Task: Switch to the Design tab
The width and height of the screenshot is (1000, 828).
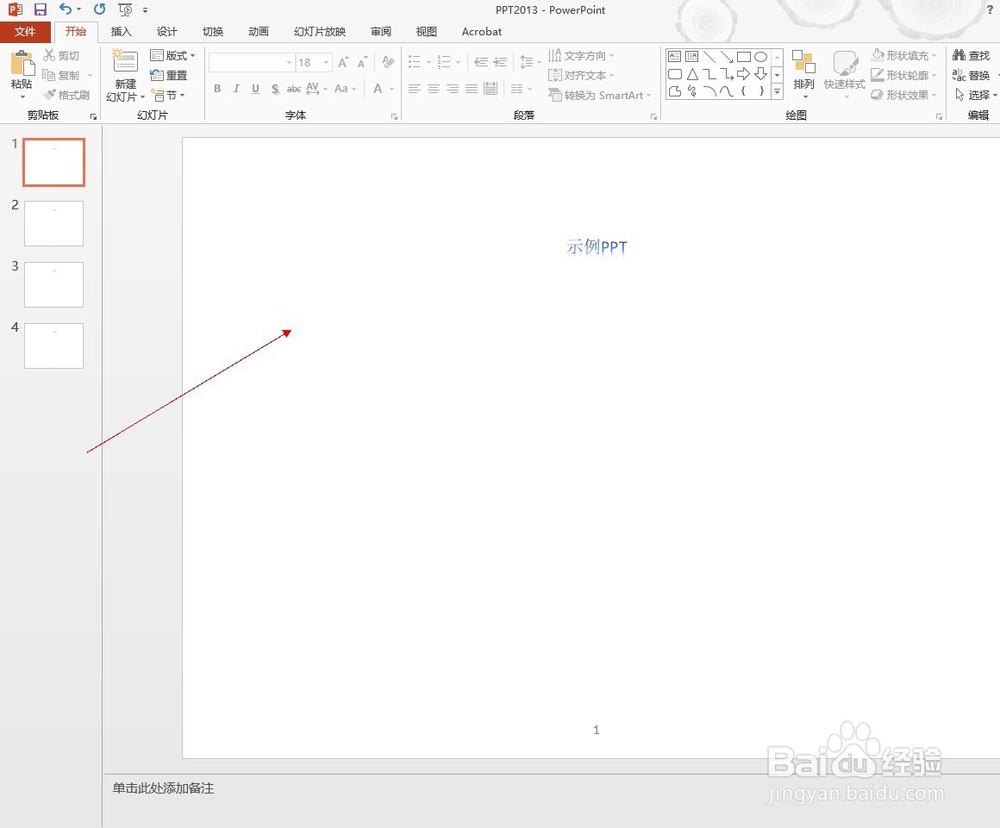Action: click(167, 32)
